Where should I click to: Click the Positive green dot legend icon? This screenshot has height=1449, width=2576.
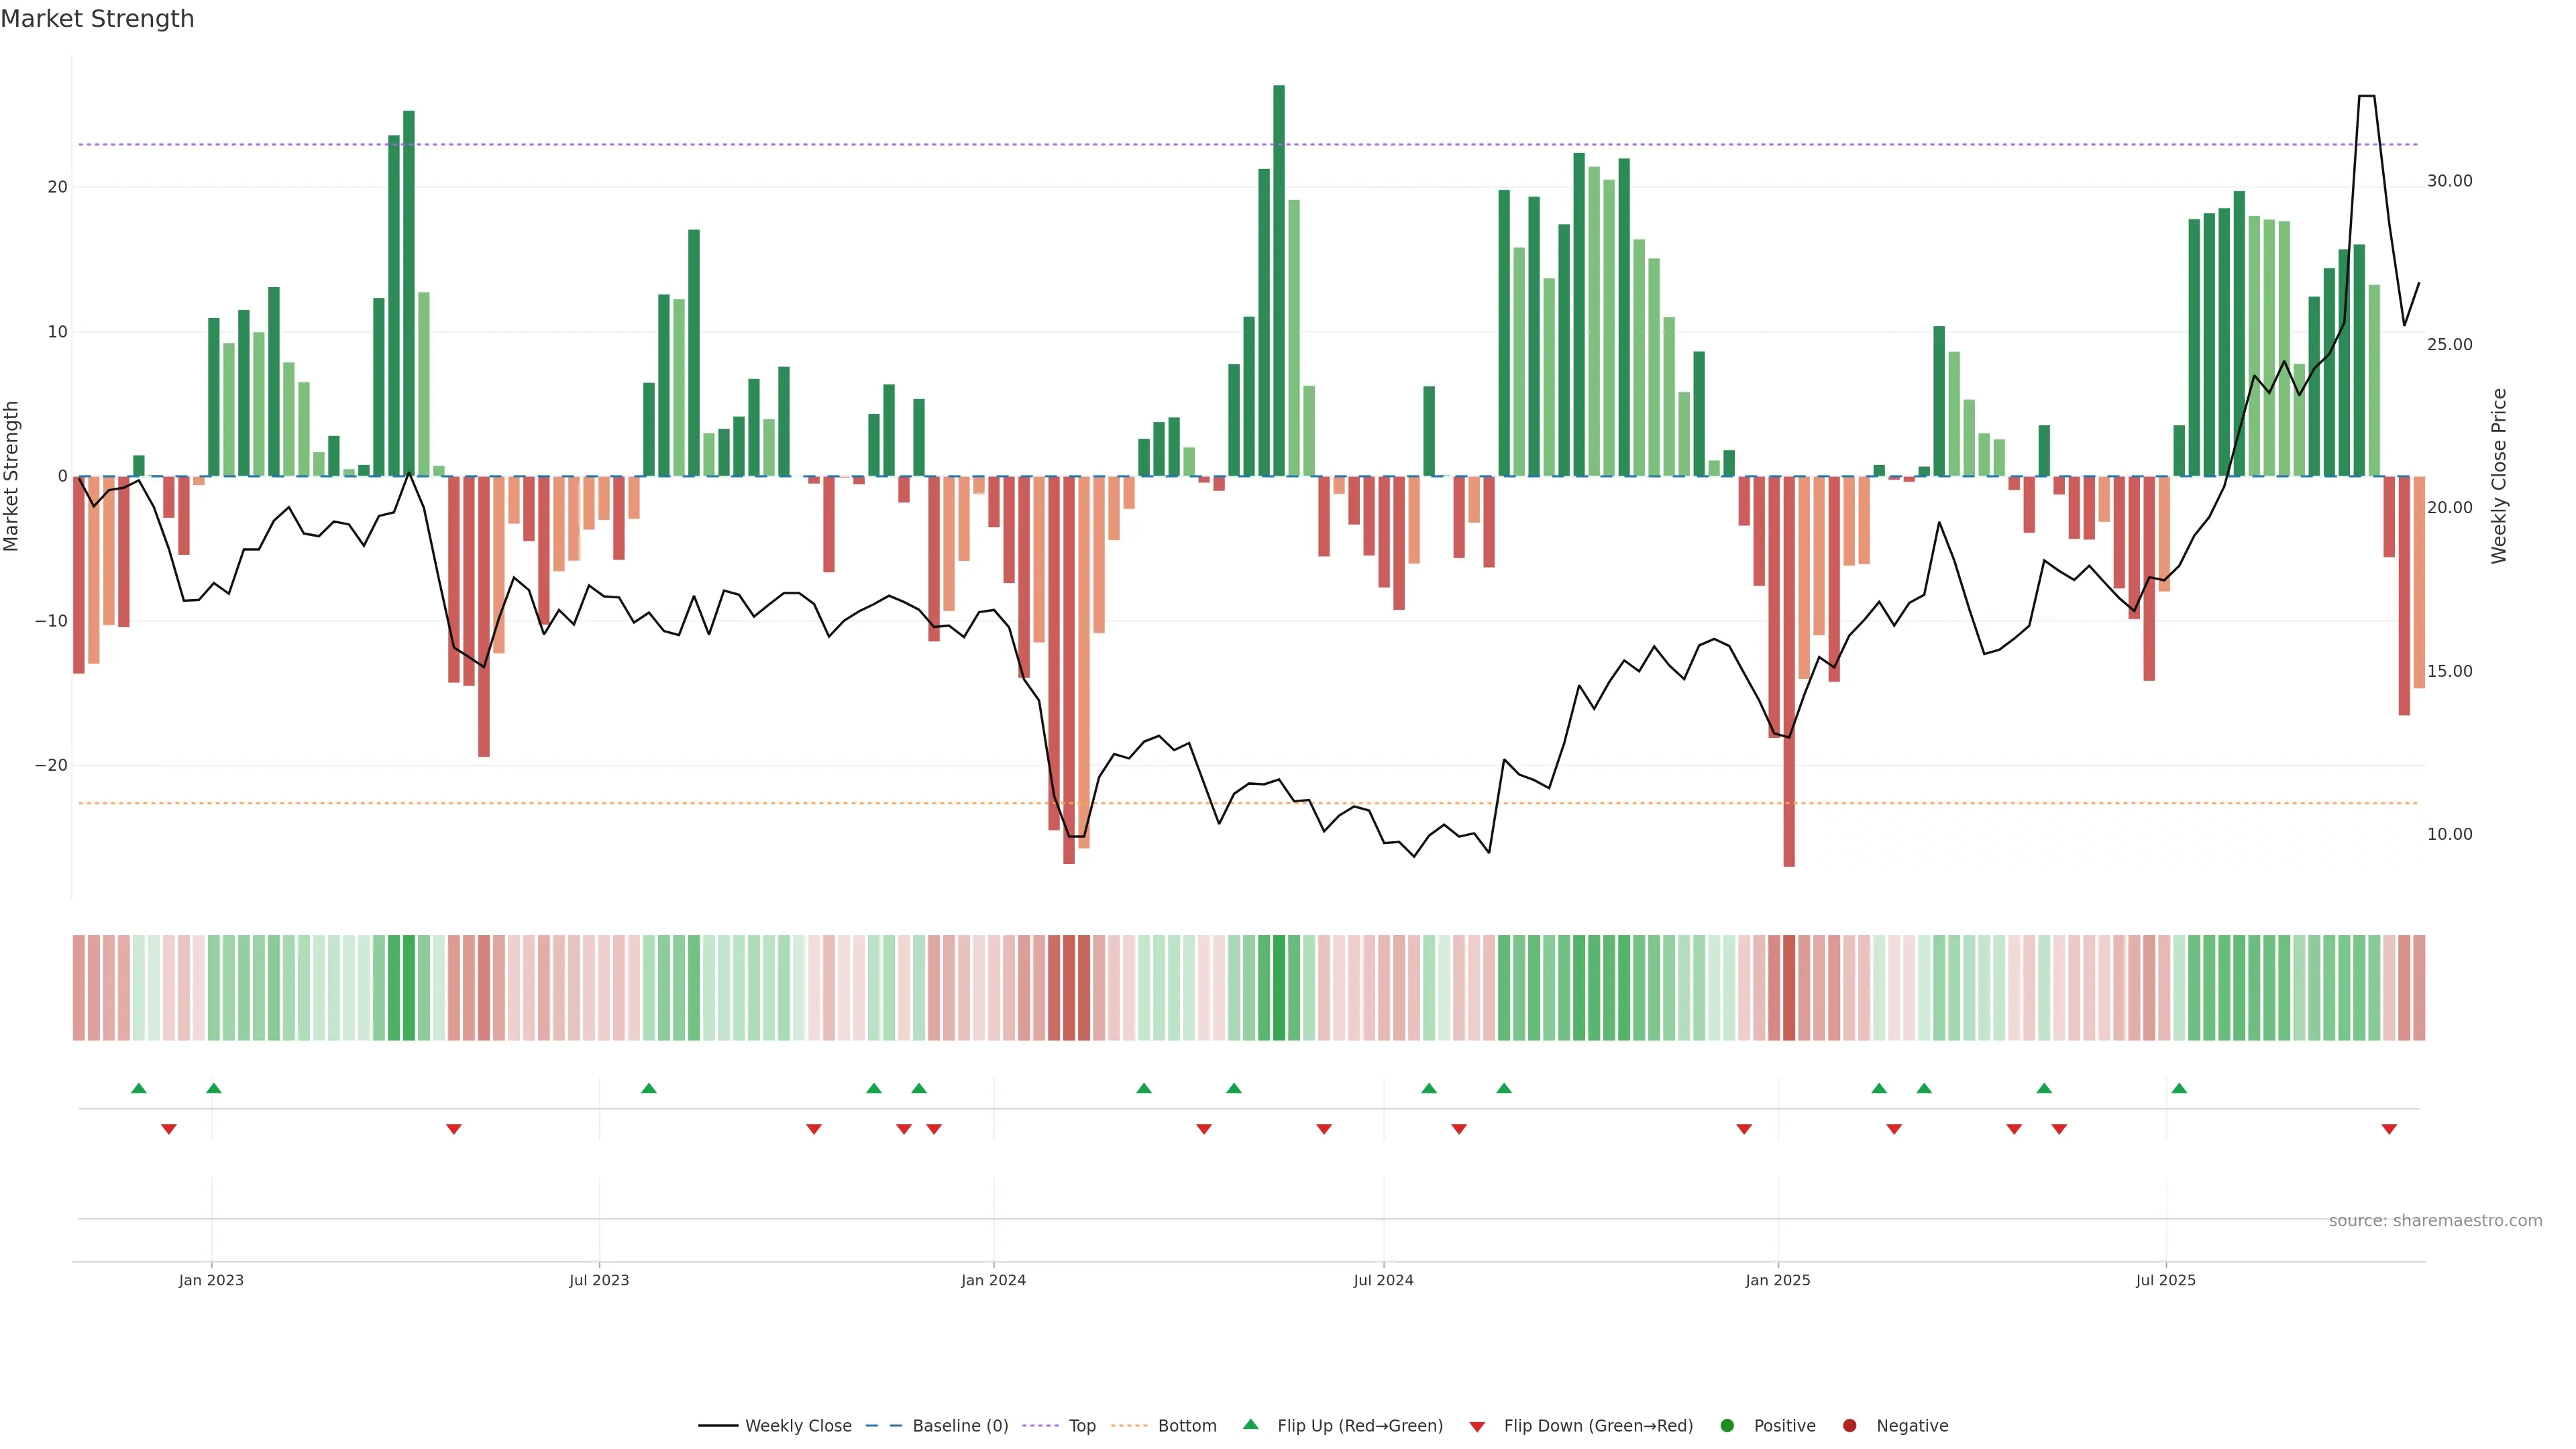(x=1727, y=1425)
